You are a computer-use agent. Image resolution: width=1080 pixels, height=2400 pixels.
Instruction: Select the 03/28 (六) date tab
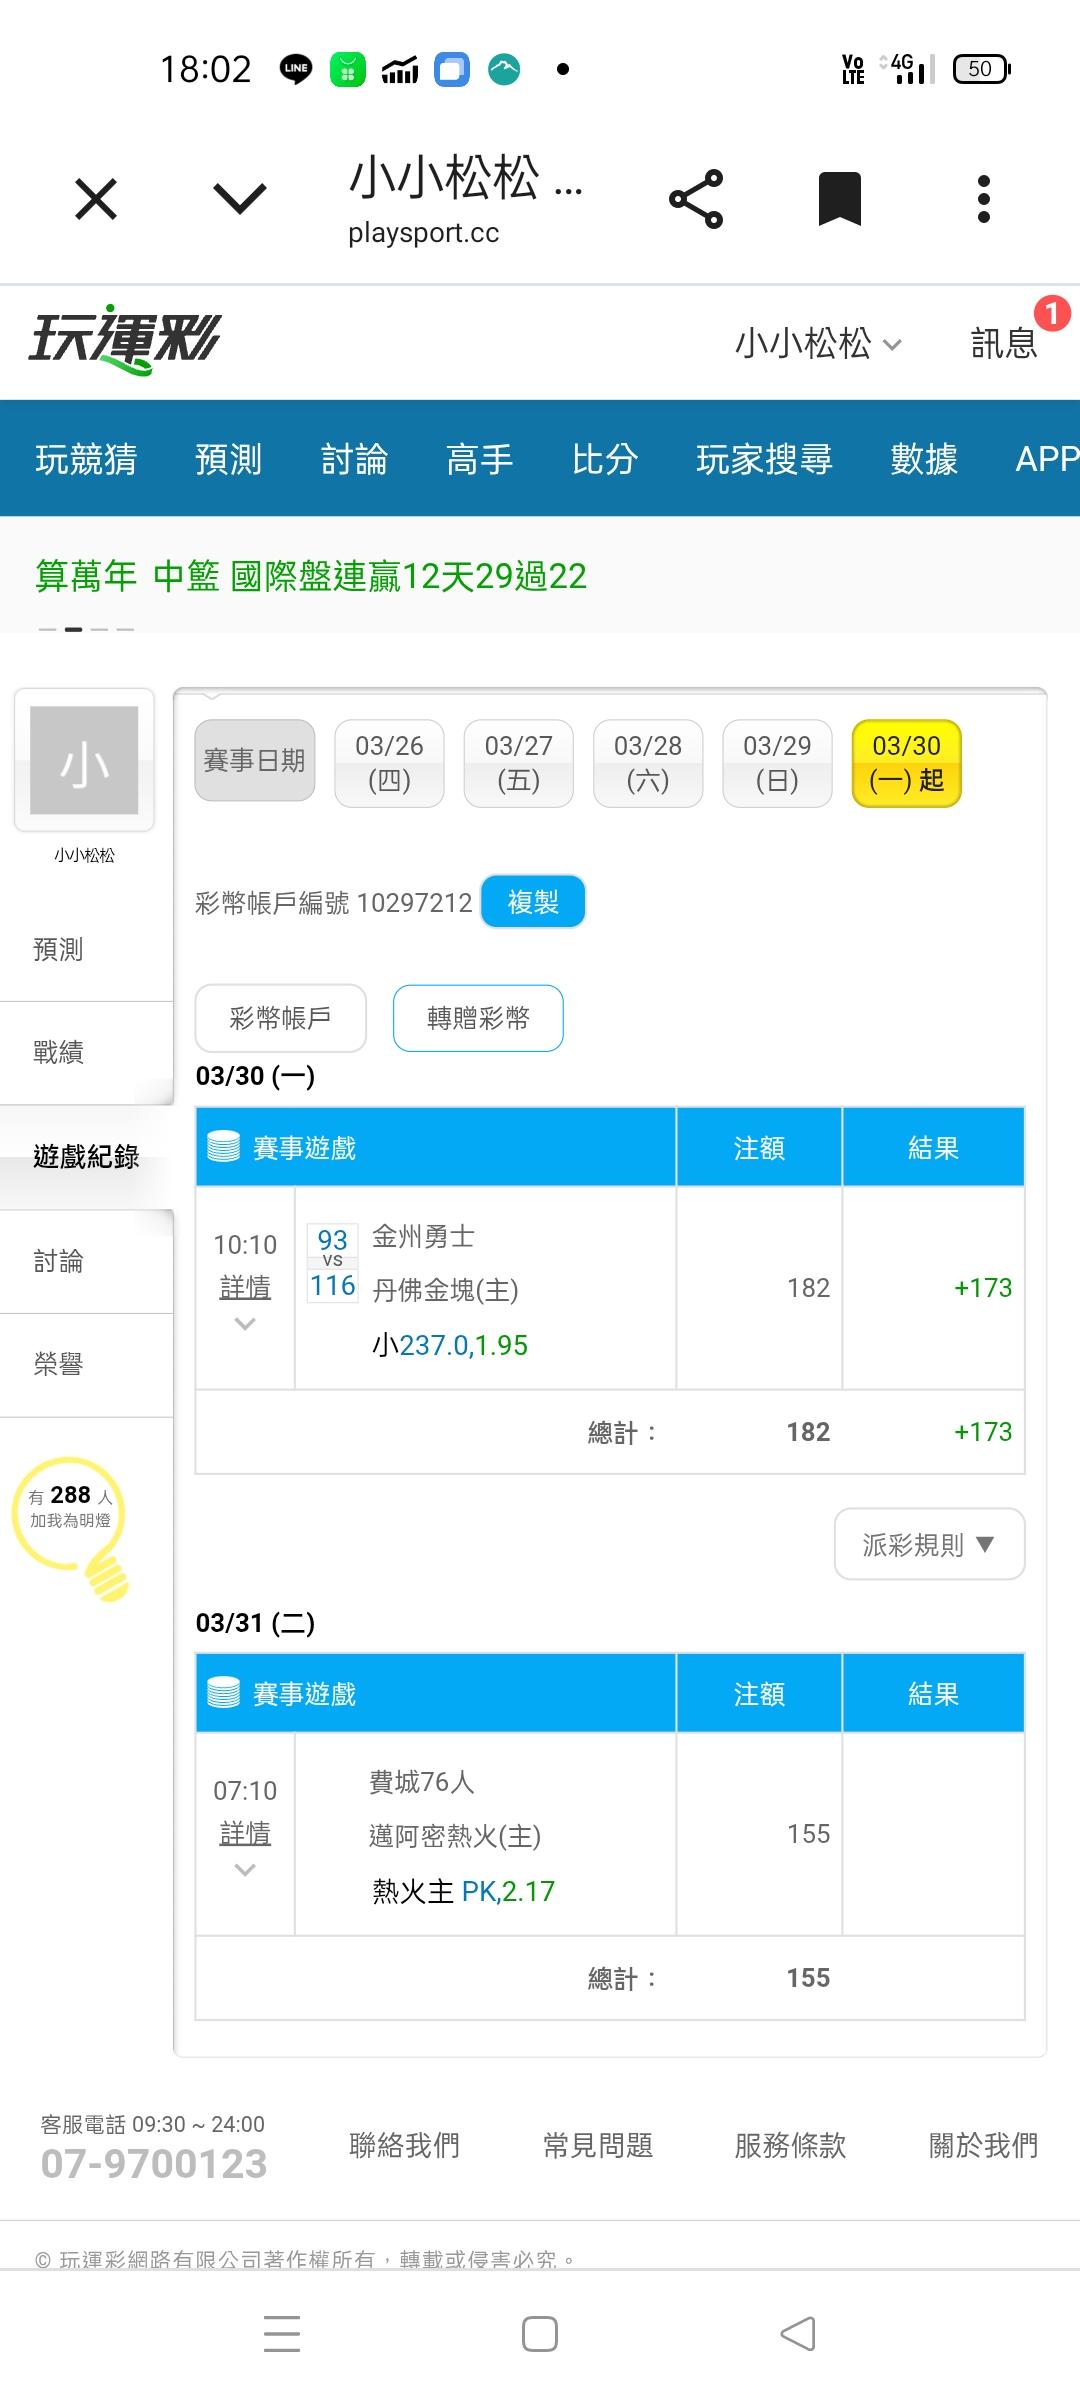tap(648, 763)
